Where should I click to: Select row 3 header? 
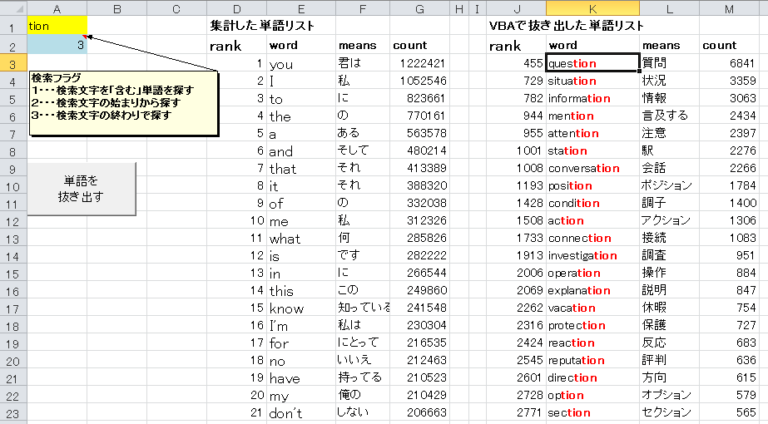point(13,64)
